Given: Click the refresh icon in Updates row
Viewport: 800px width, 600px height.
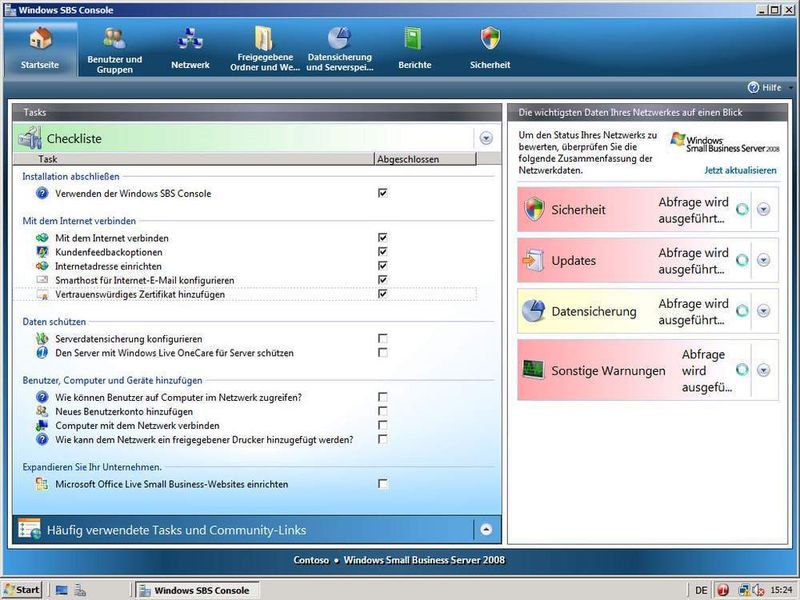Looking at the screenshot, I should click(741, 260).
